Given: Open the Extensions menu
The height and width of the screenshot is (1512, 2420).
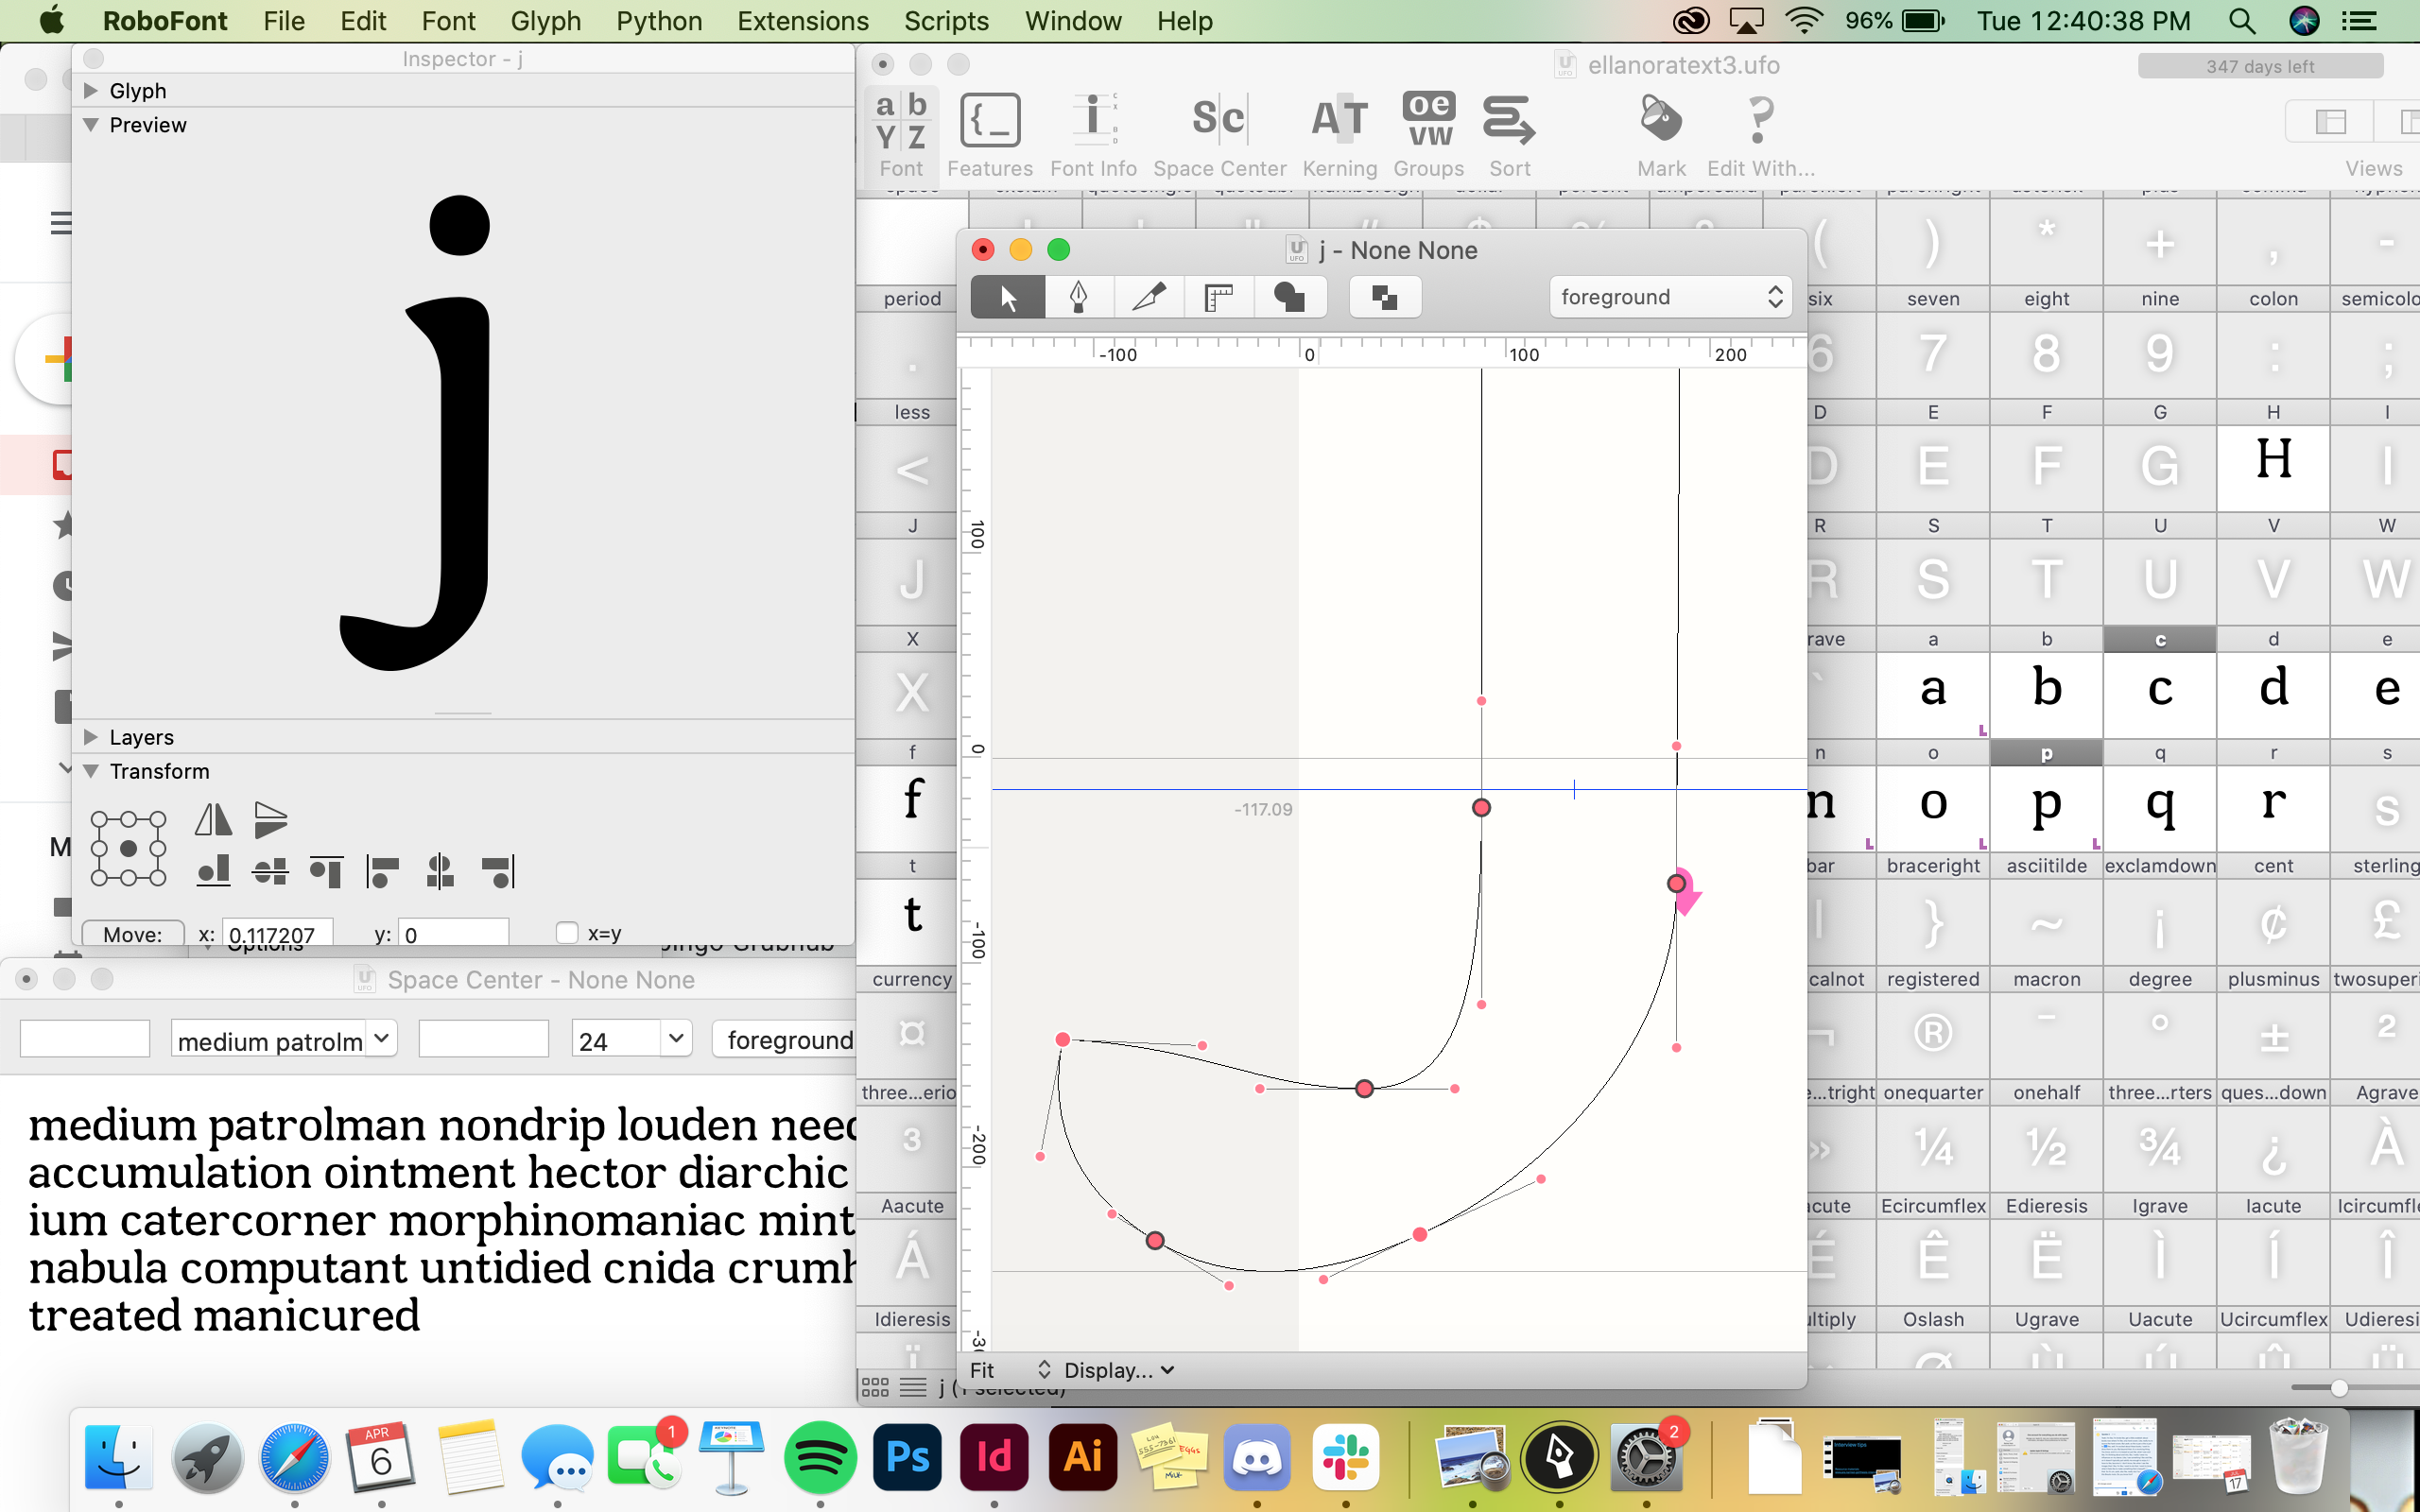Looking at the screenshot, I should 802,21.
